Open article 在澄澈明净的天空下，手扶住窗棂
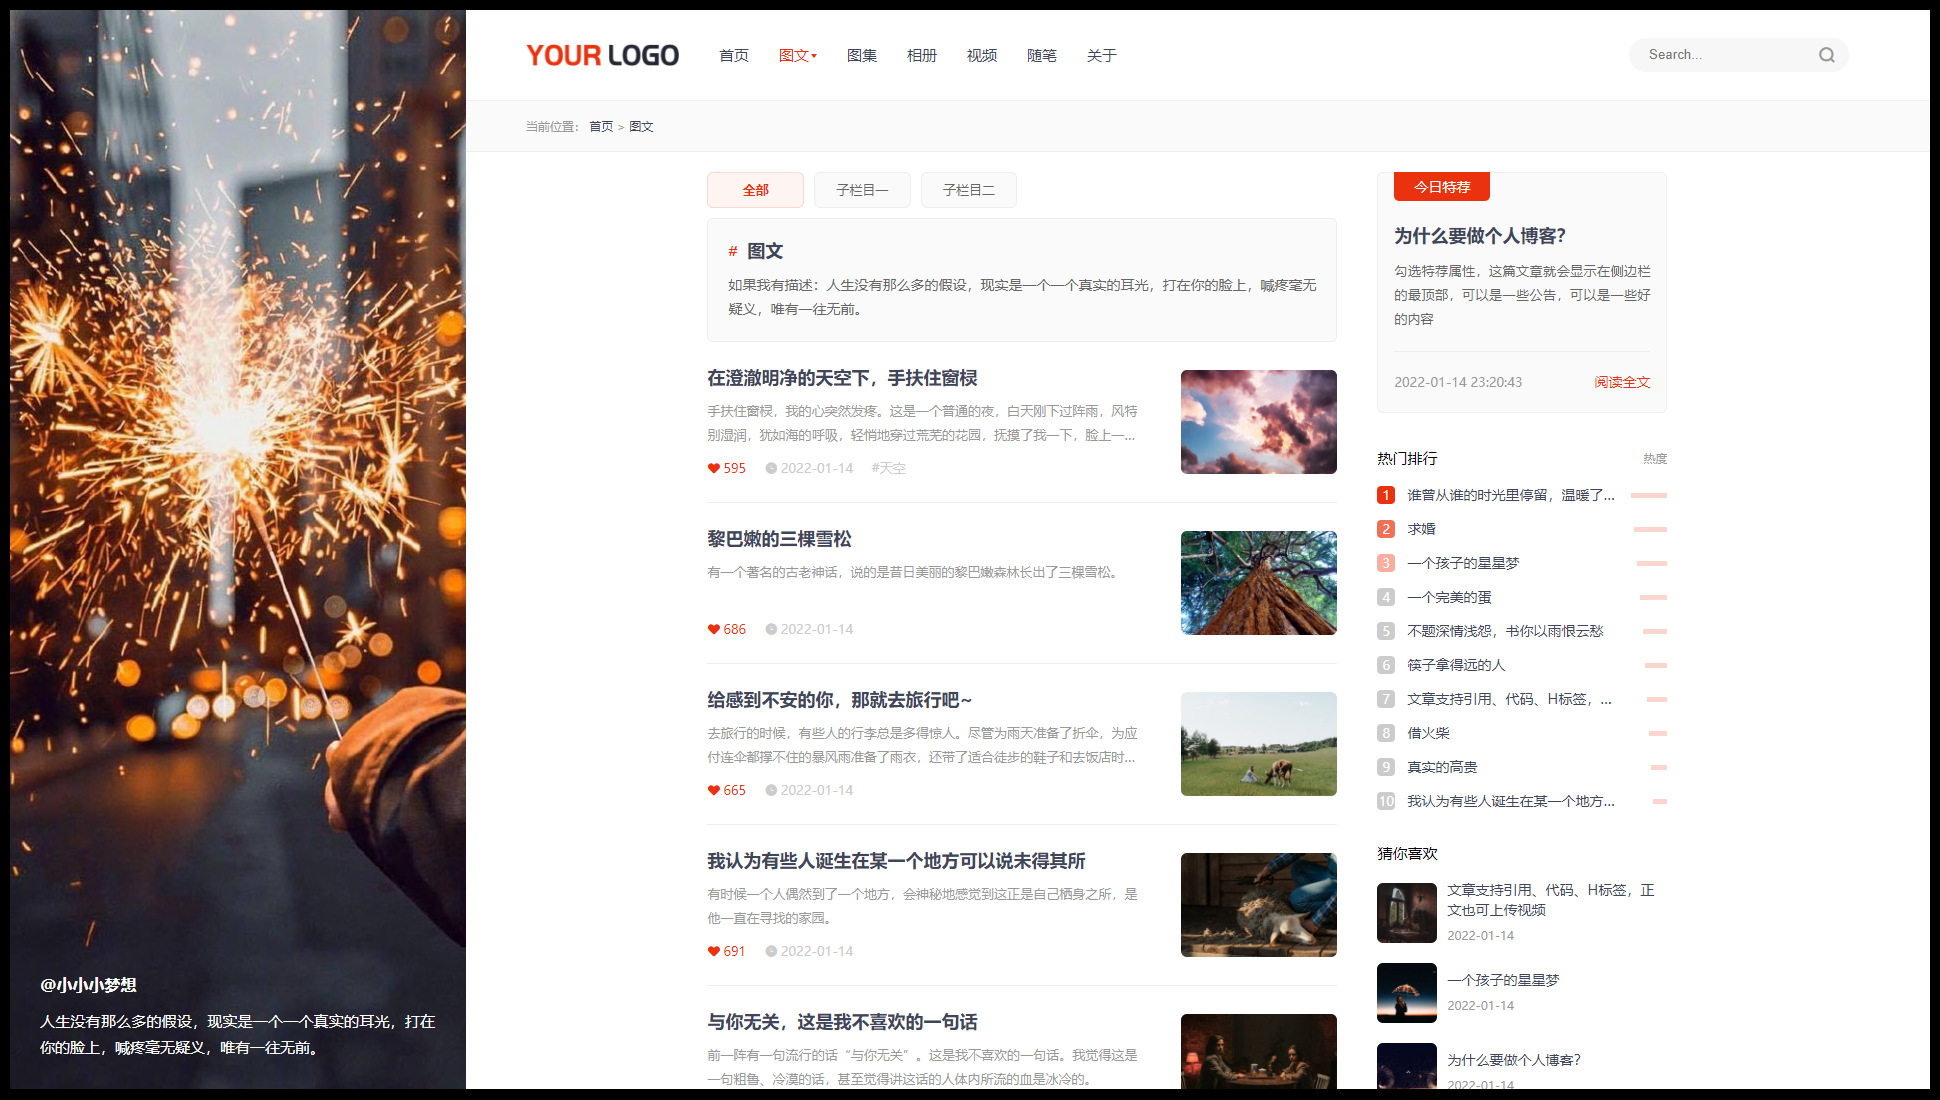 (x=842, y=378)
